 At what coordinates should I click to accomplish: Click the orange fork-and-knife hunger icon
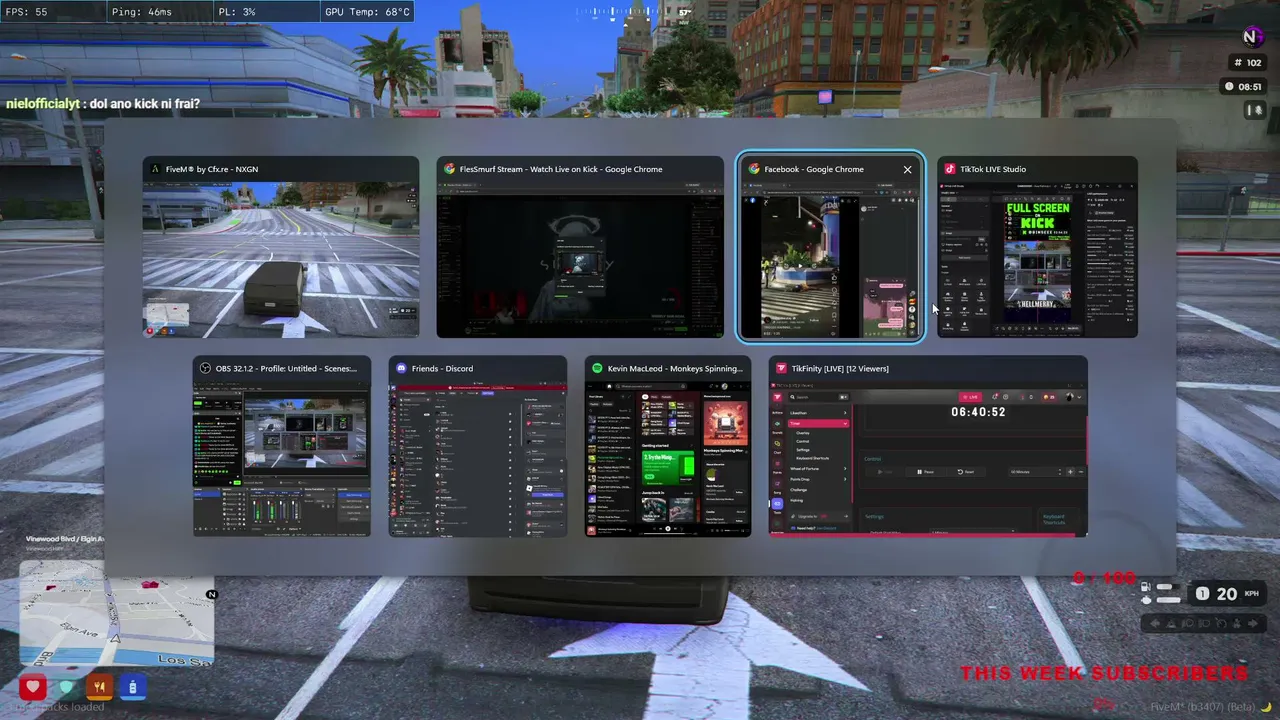(x=99, y=687)
